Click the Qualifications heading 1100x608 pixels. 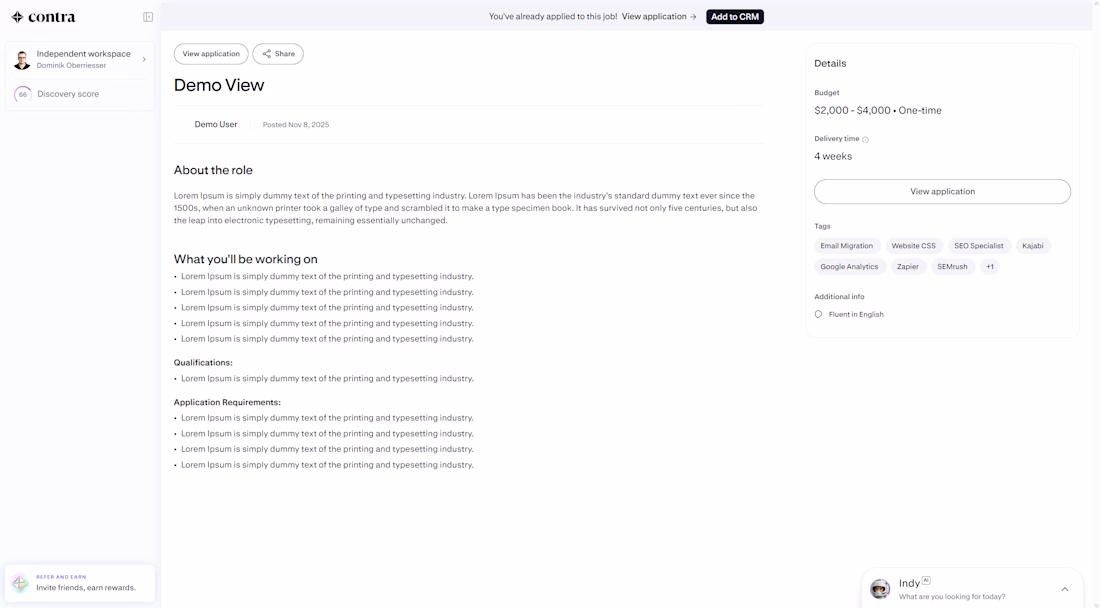click(203, 363)
